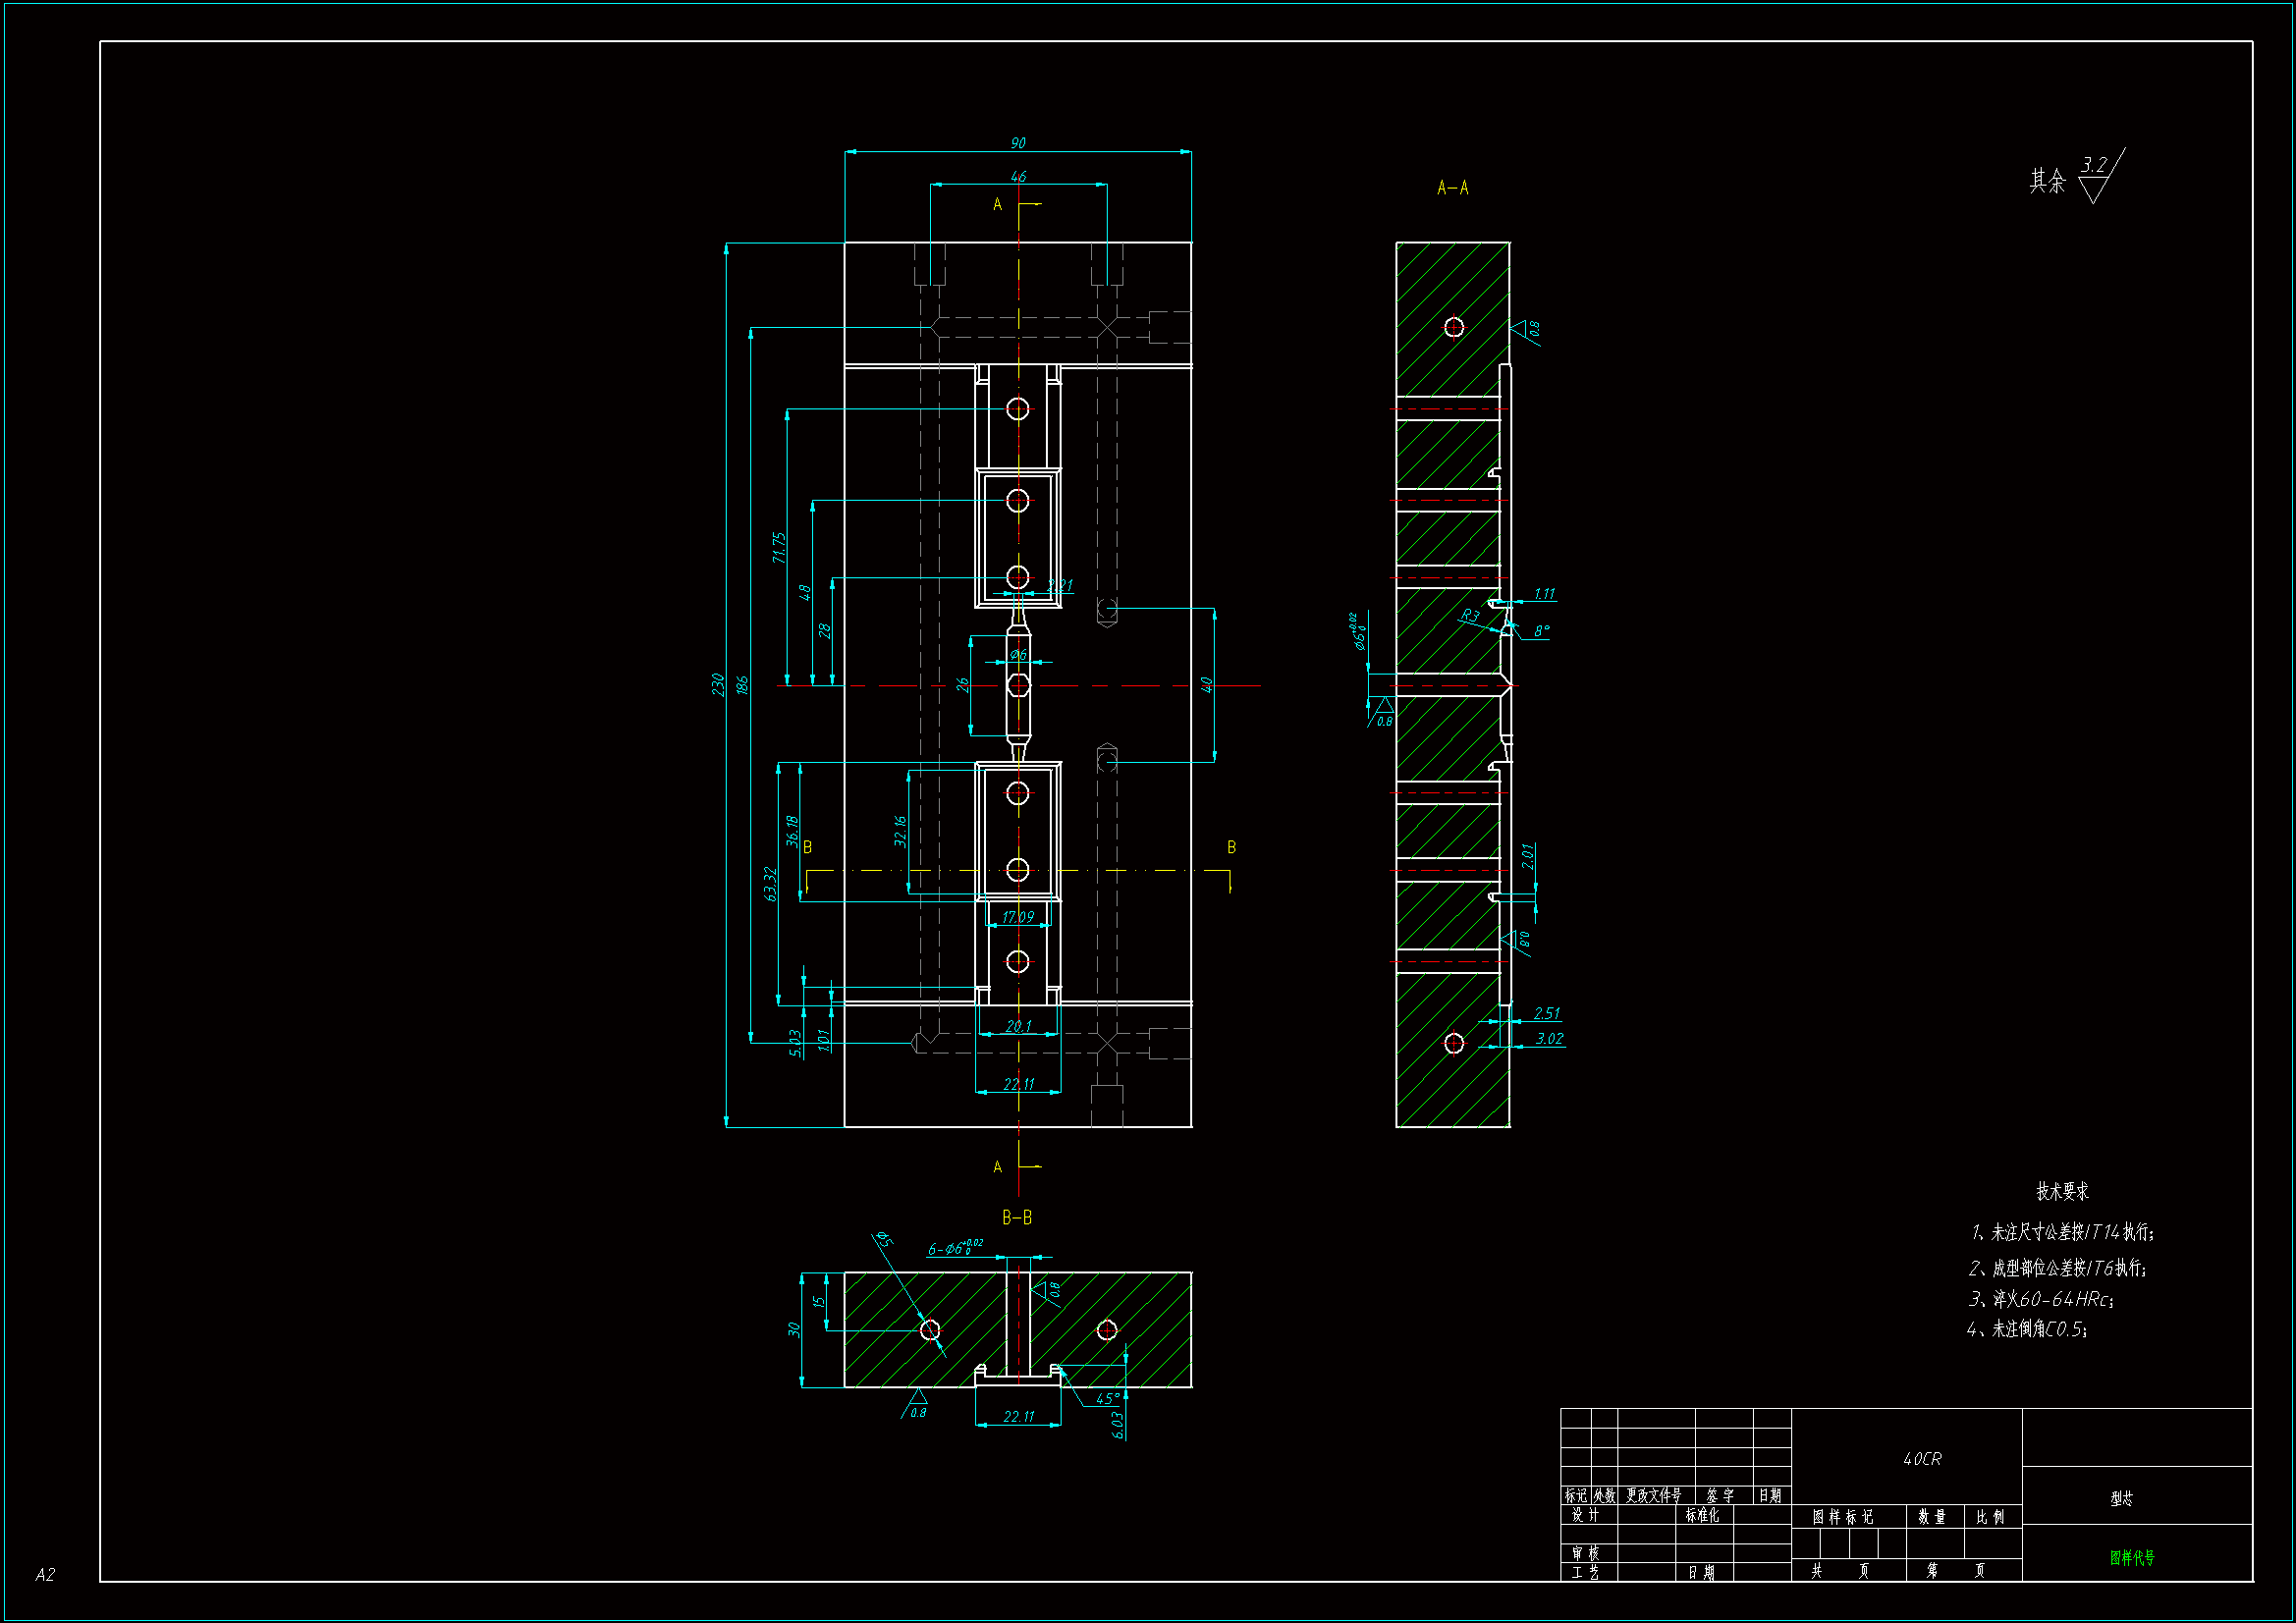The image size is (2296, 1623).
Task: Select the 46 dimension text near top
Action: (1018, 177)
